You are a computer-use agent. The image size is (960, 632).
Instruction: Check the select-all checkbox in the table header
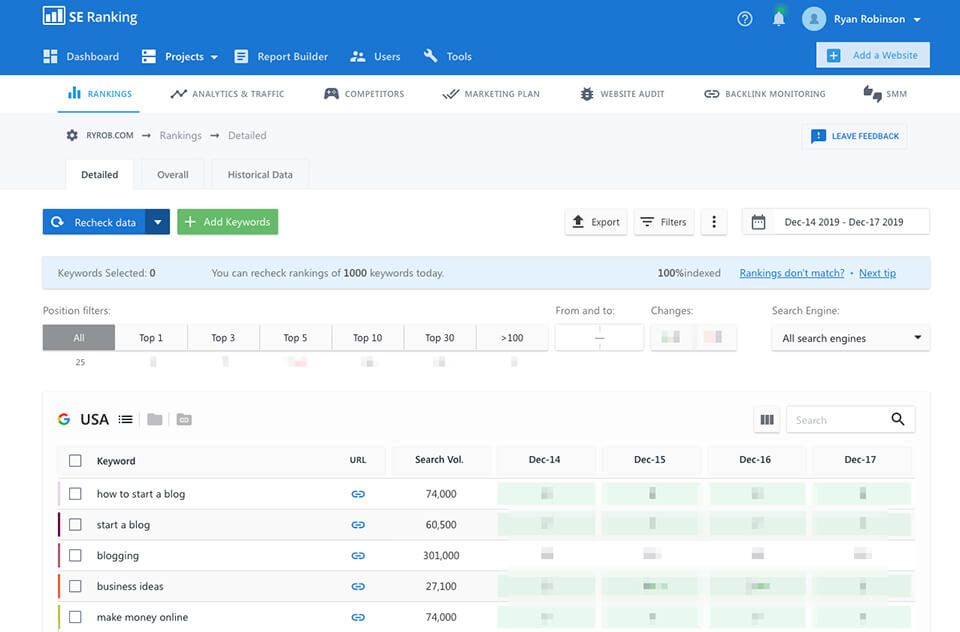pos(75,460)
